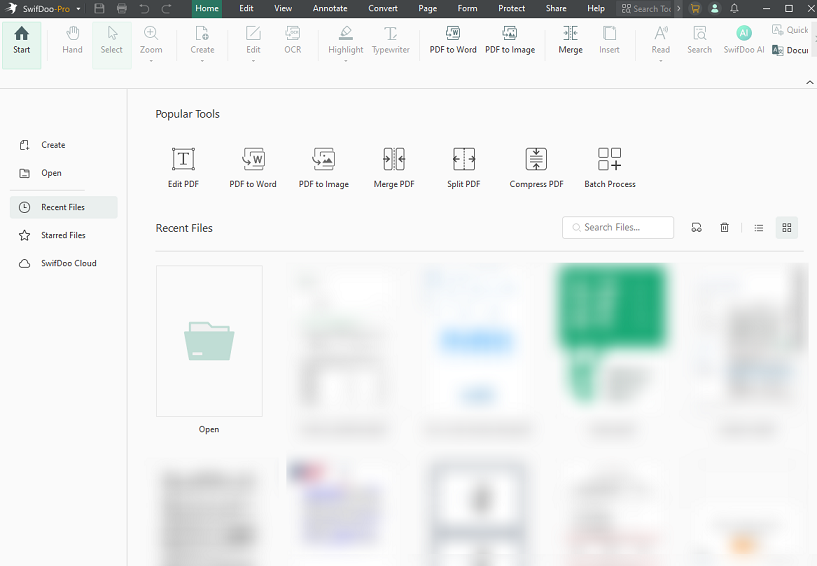Viewport: 817px width, 566px height.
Task: Open the Help tab
Action: (x=596, y=8)
